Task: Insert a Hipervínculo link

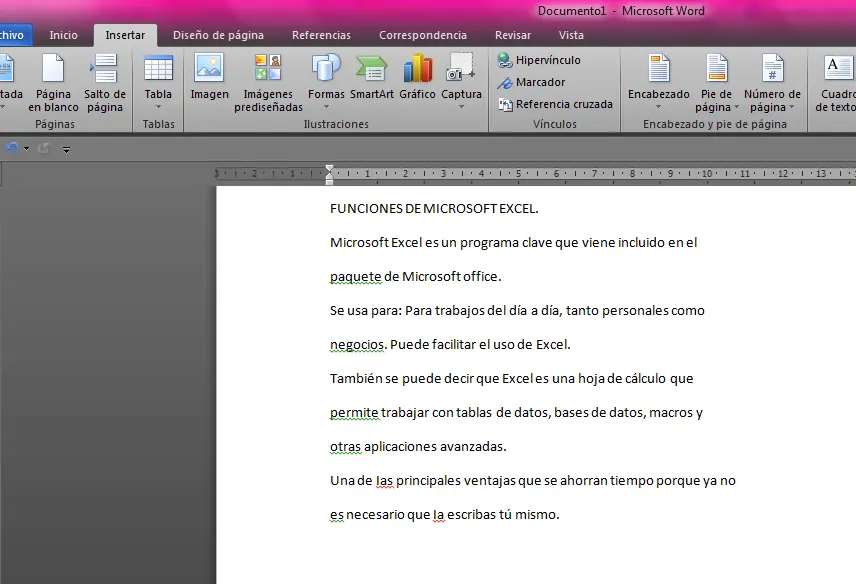Action: click(539, 60)
